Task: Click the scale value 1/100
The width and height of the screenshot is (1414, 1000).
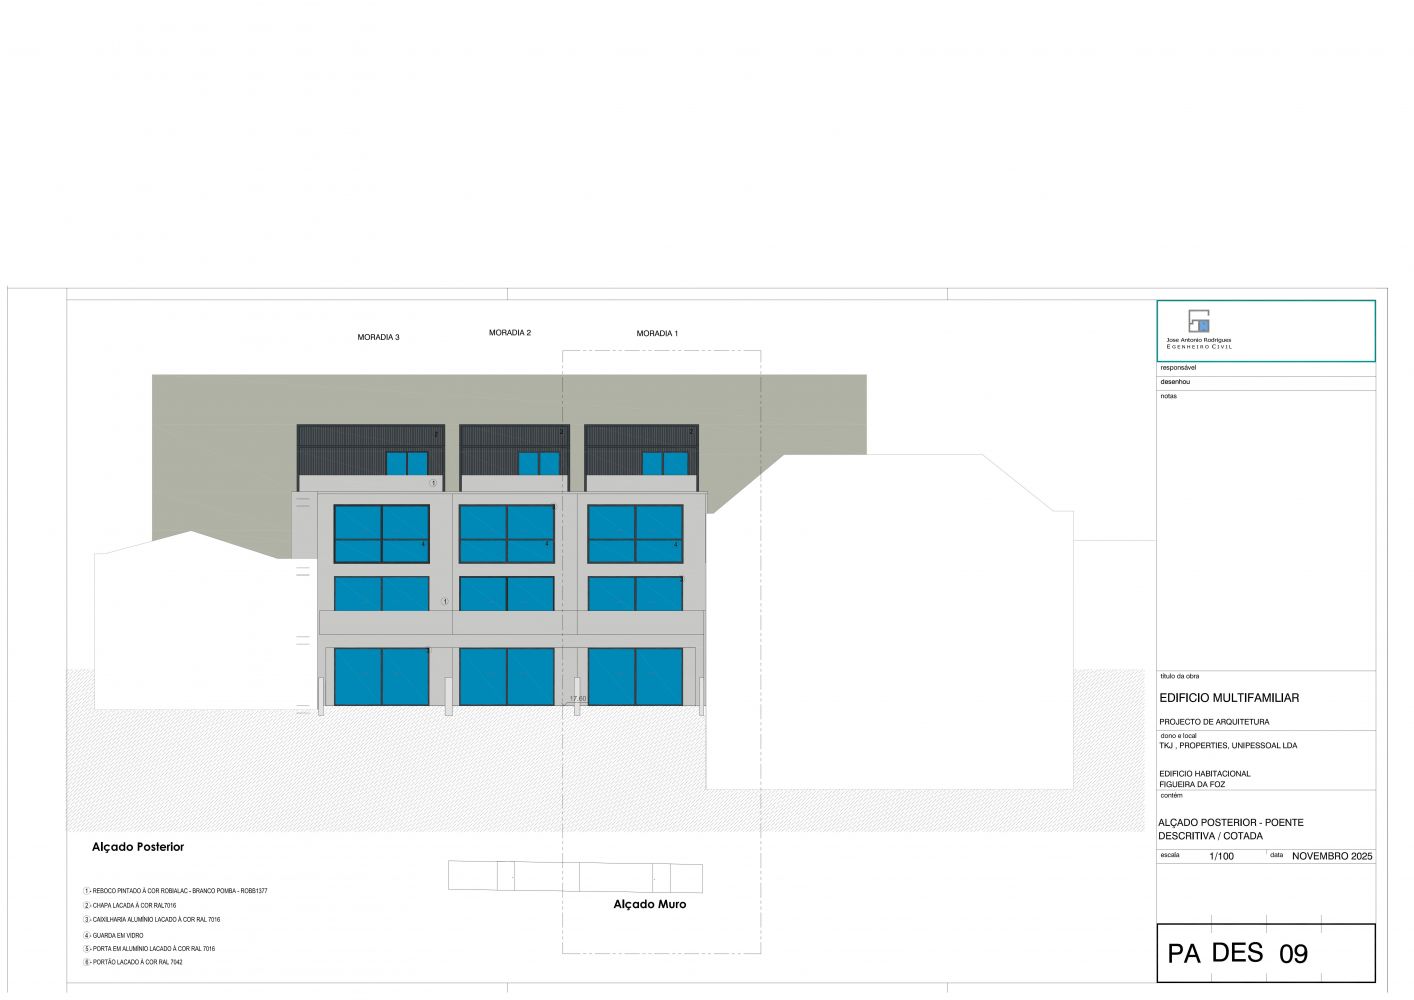Action: 1221,856
